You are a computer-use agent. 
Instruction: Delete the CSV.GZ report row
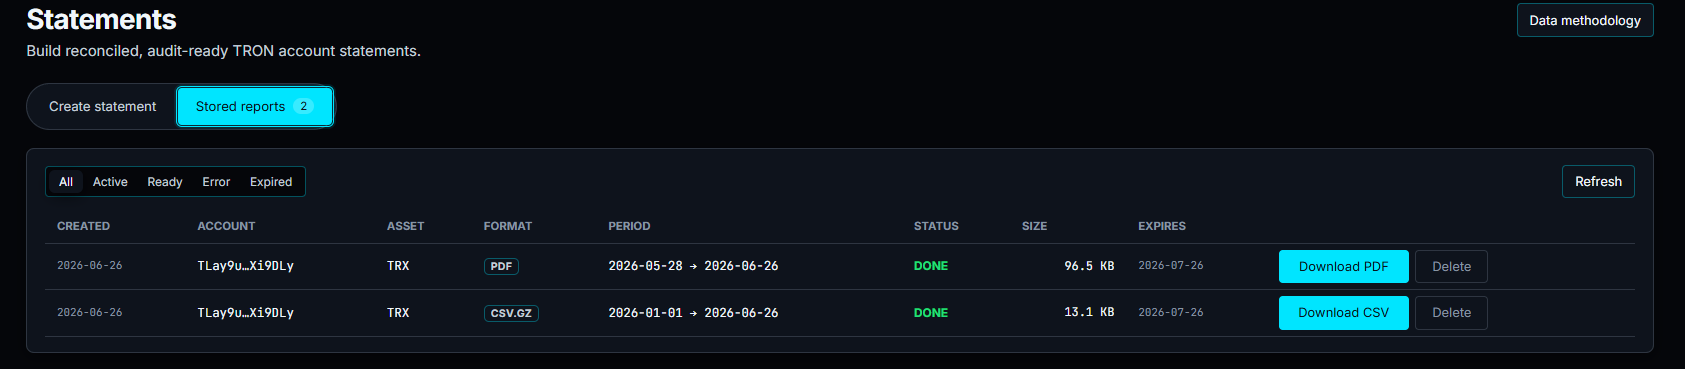[x=1451, y=313]
